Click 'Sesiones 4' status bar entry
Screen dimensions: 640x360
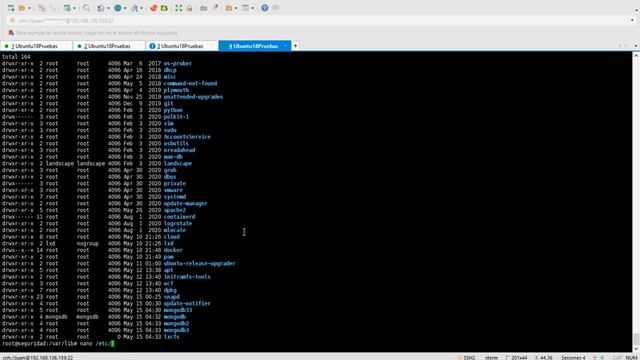coord(573,358)
